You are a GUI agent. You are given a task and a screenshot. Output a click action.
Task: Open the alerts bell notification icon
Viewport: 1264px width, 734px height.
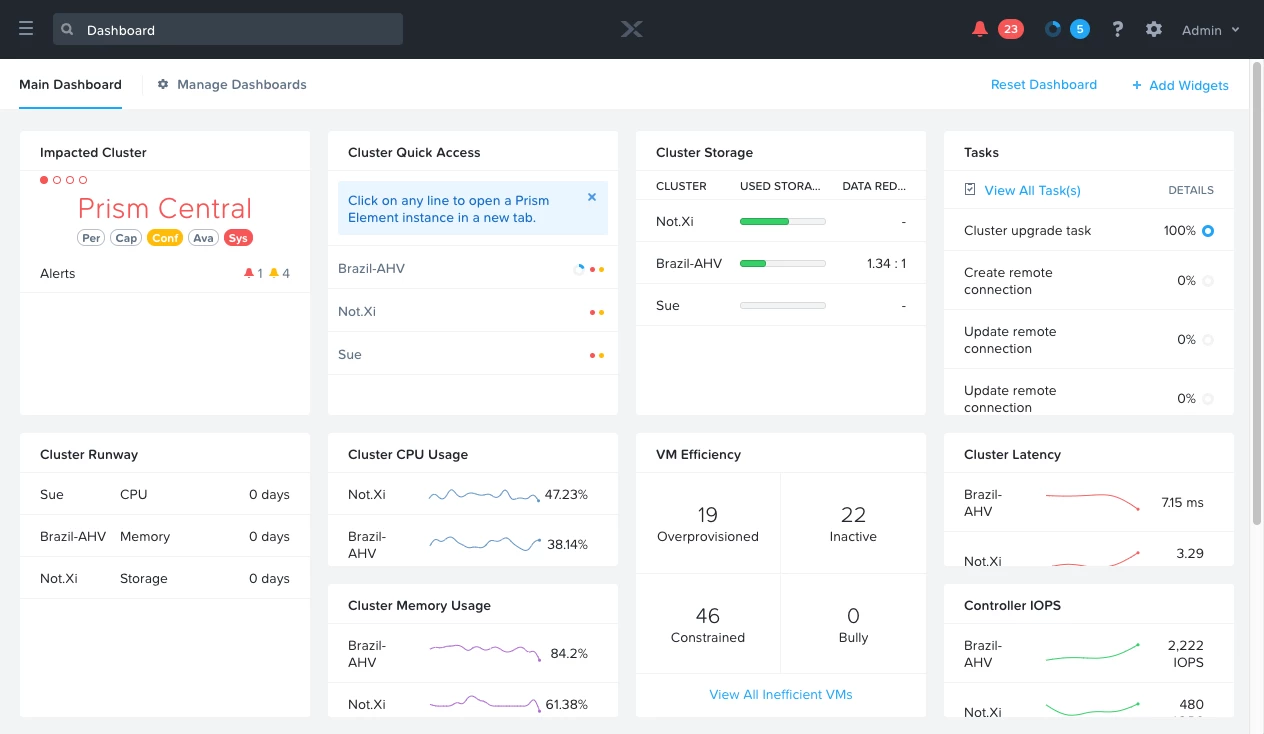click(x=980, y=29)
